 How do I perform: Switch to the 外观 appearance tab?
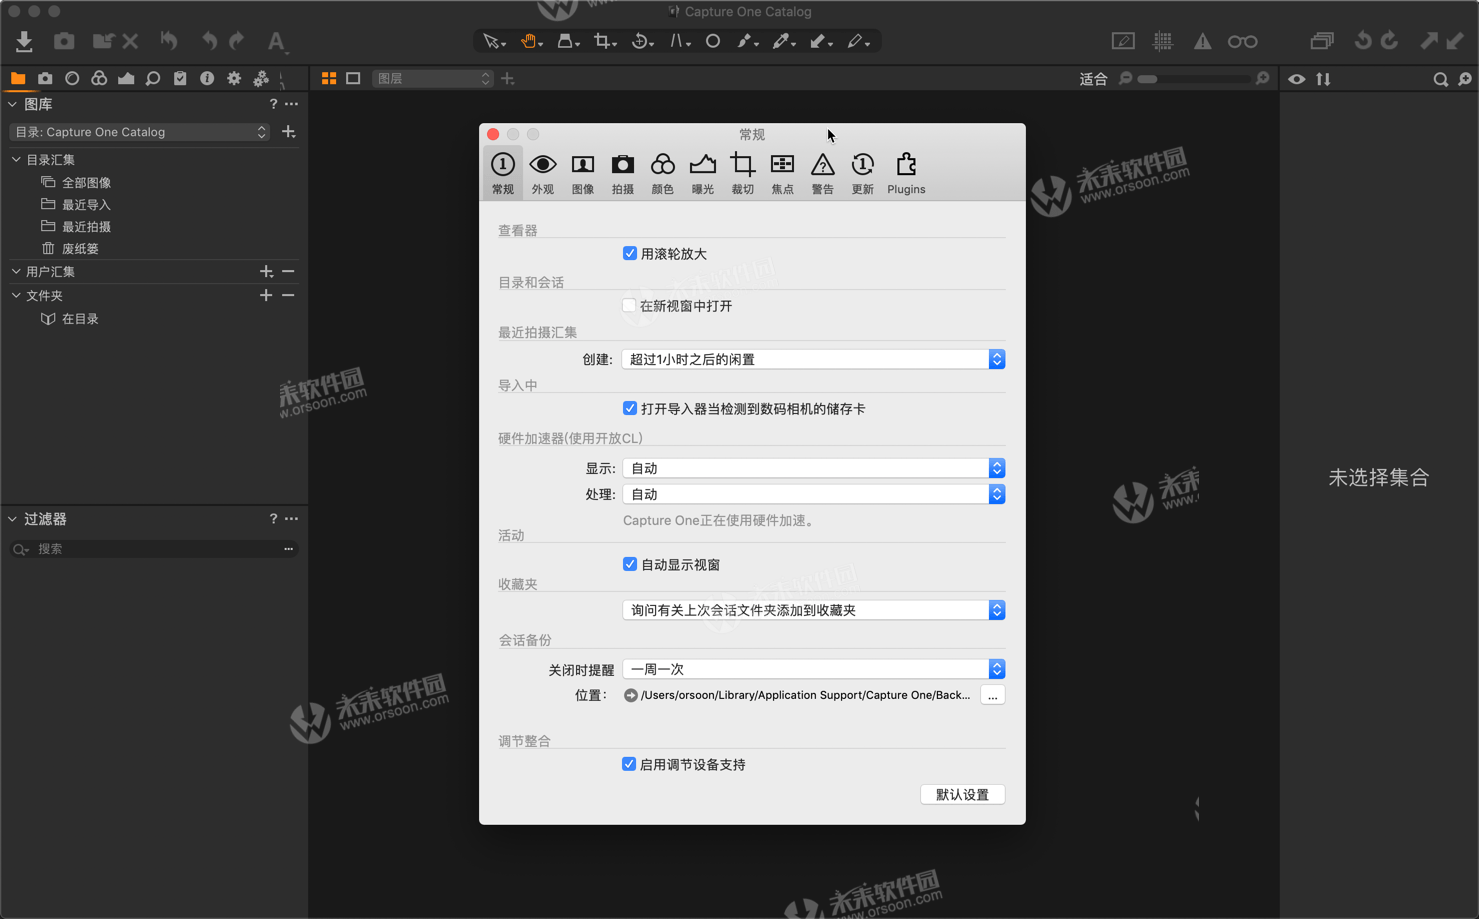pos(543,173)
